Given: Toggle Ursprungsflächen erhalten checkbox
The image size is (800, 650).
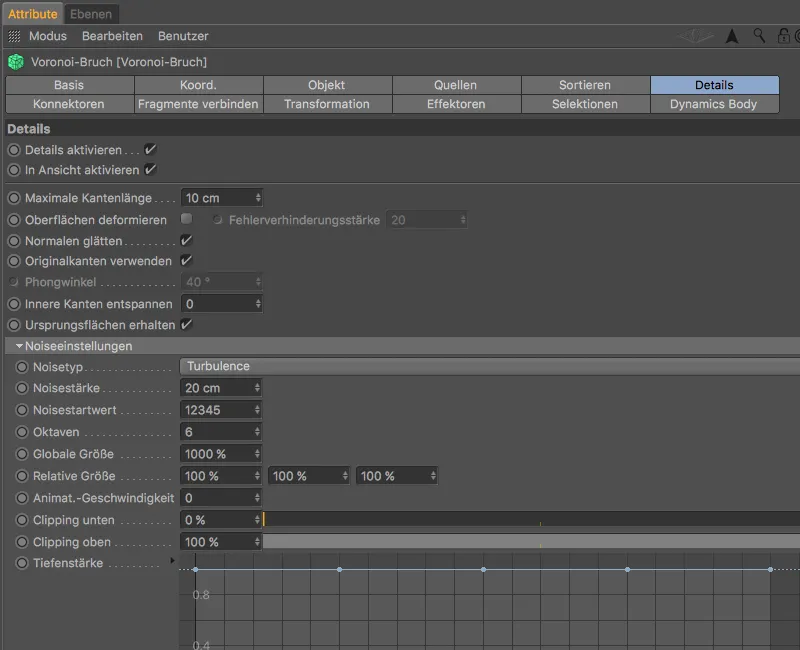Looking at the screenshot, I should pyautogui.click(x=187, y=324).
